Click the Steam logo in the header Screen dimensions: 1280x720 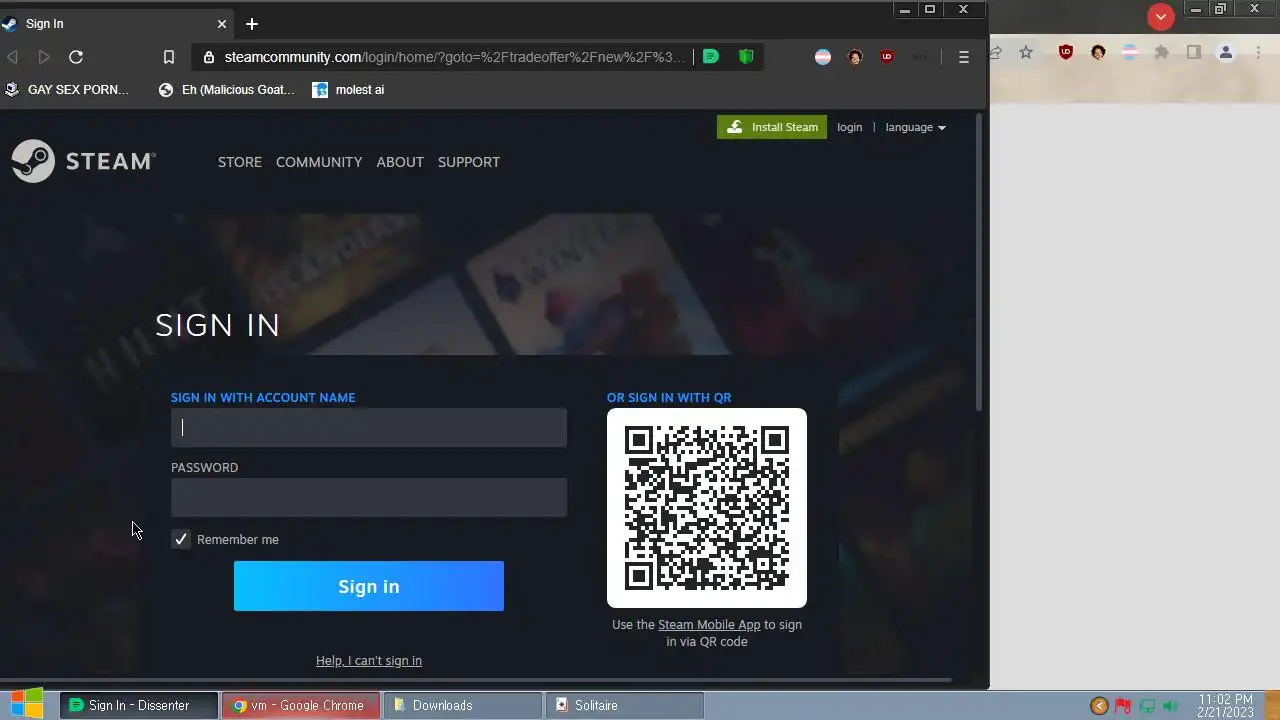84,161
